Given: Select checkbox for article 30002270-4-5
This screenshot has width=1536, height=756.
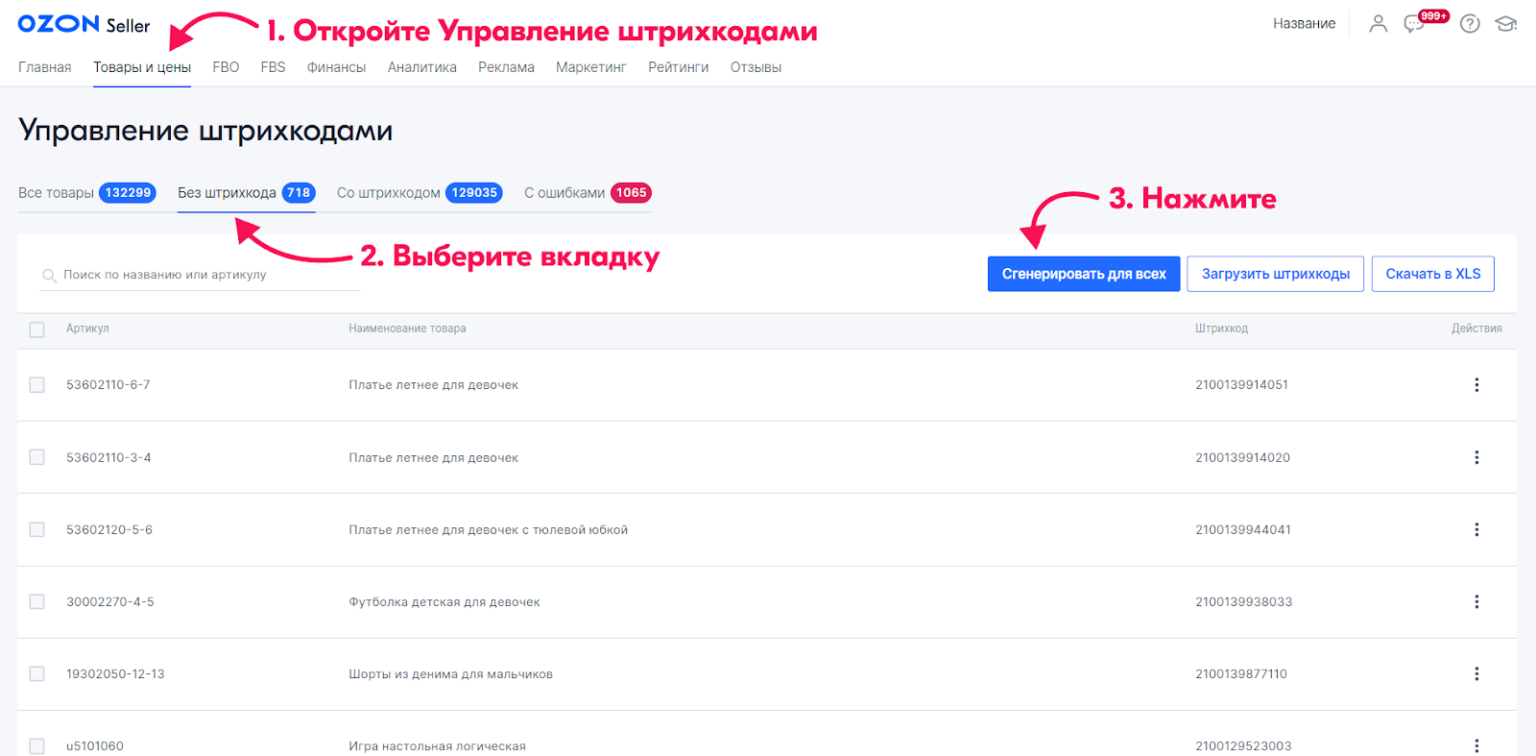Looking at the screenshot, I should tap(37, 601).
